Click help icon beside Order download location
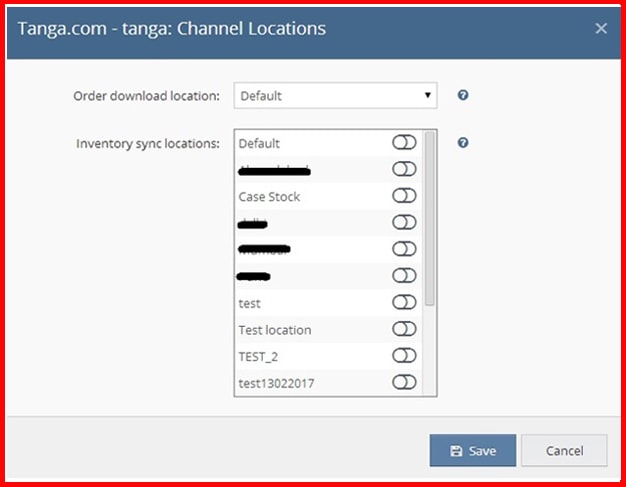Screen dimensions: 626x487 (463, 95)
